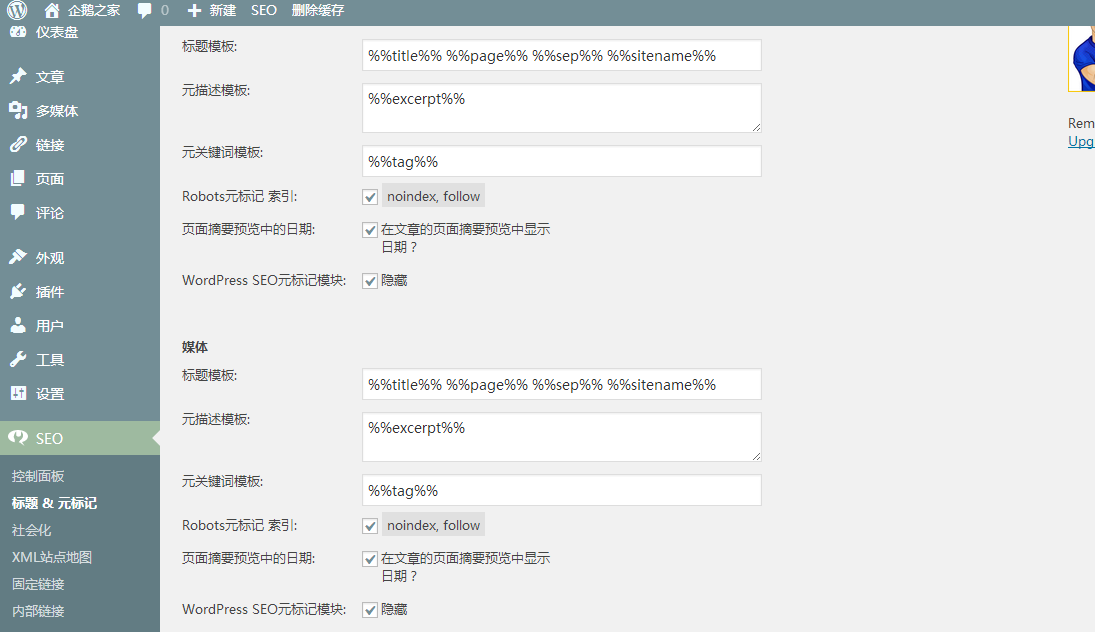Toggle 媒体 noindex, follow checkbox
This screenshot has height=632, width=1095.
tap(370, 526)
